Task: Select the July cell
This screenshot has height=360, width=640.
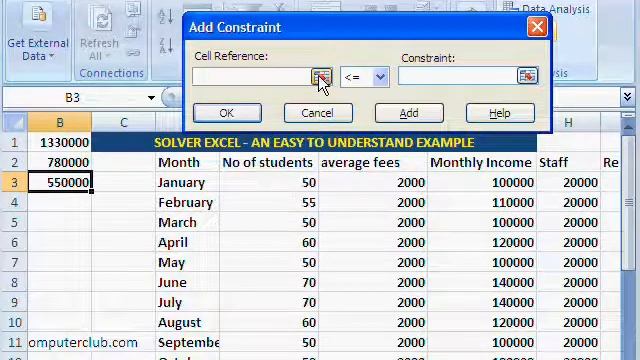Action: 187,302
